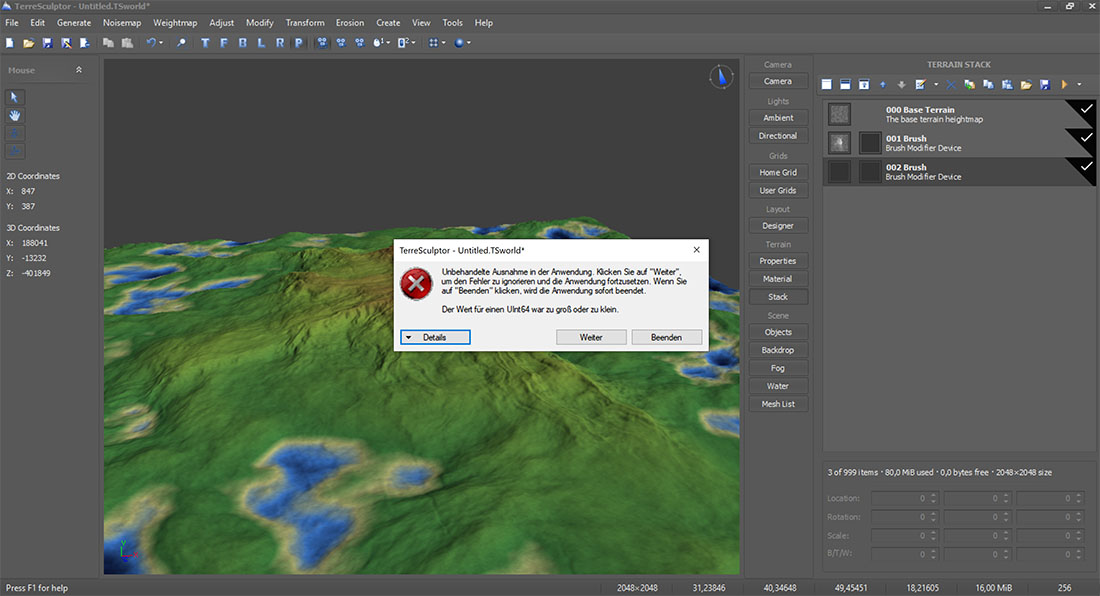
Task: Toggle the checkmark on 001 Brush
Action: [1086, 137]
